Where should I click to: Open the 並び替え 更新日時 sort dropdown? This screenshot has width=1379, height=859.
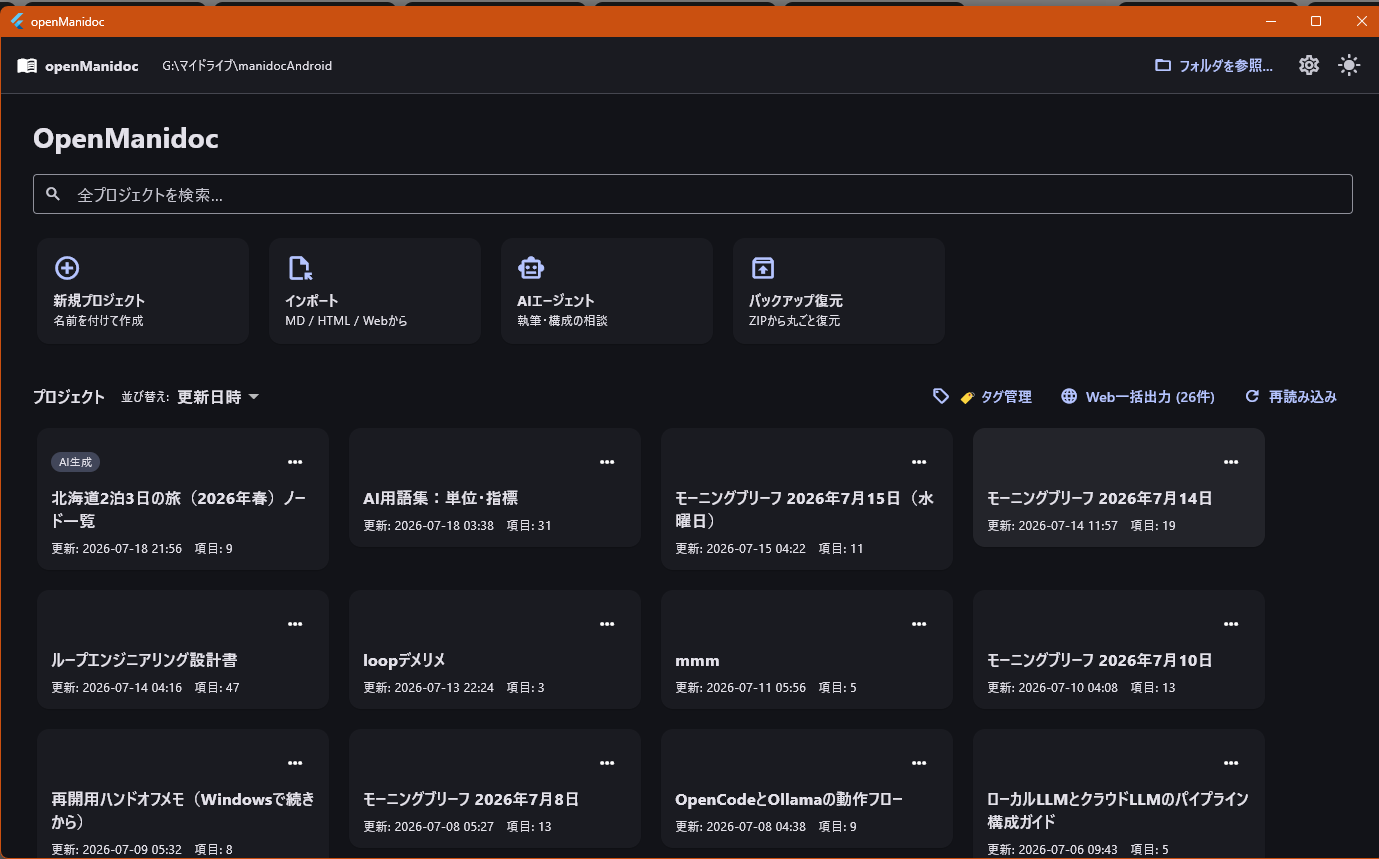[218, 397]
